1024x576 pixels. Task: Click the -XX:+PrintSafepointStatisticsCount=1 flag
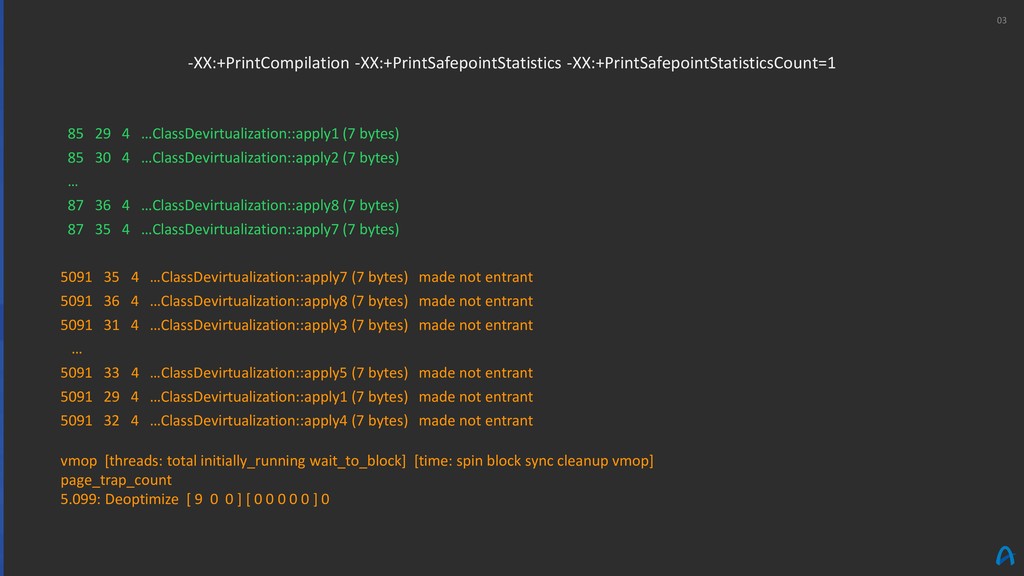coord(701,63)
